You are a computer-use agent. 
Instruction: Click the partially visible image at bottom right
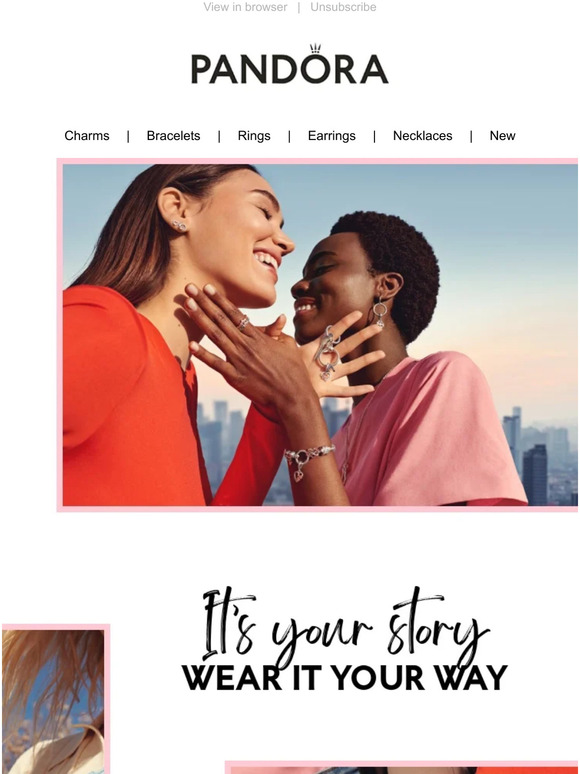click(x=402, y=768)
